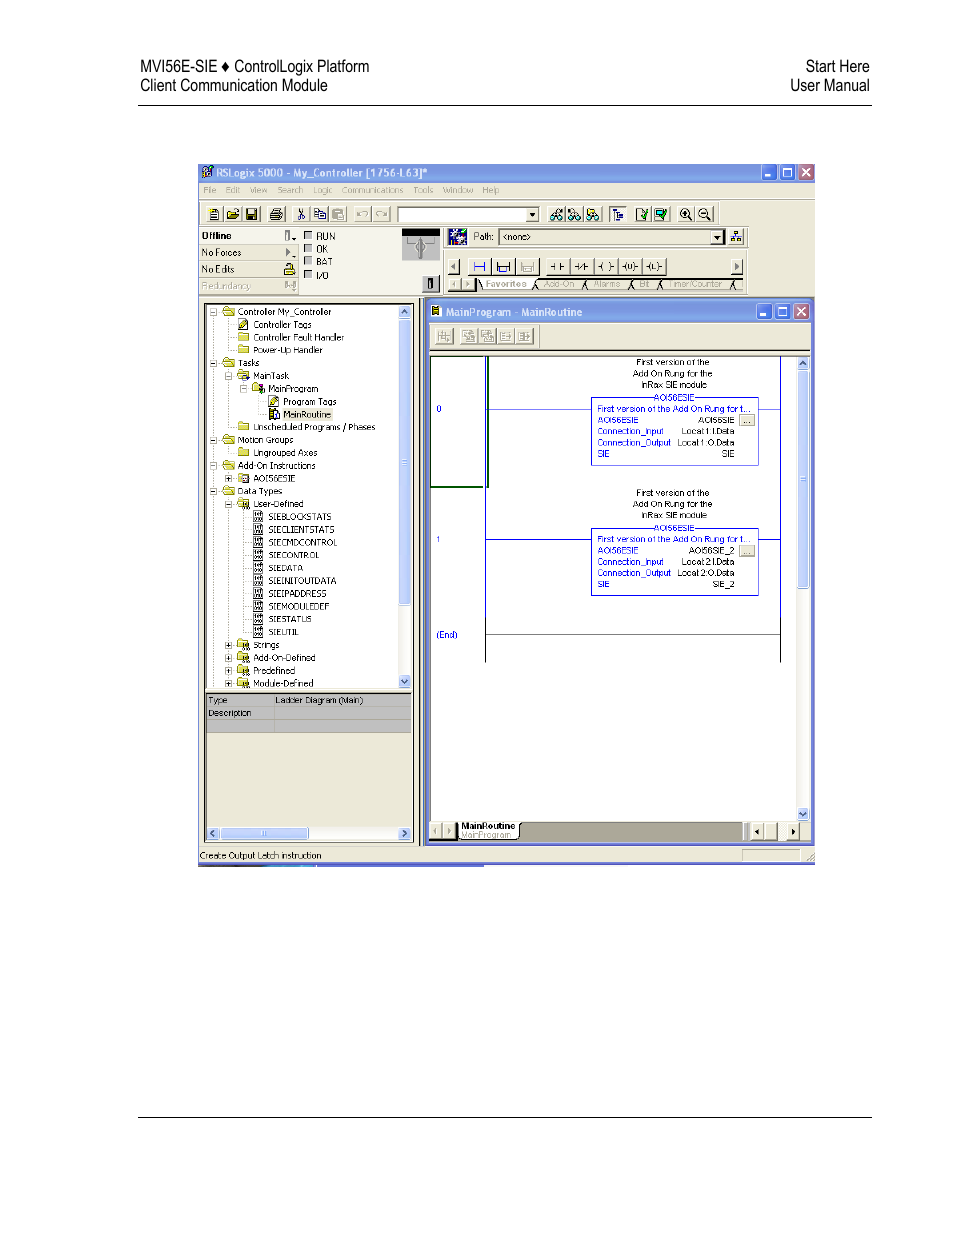Select MainRoutine in the controller organizer

coord(307,414)
